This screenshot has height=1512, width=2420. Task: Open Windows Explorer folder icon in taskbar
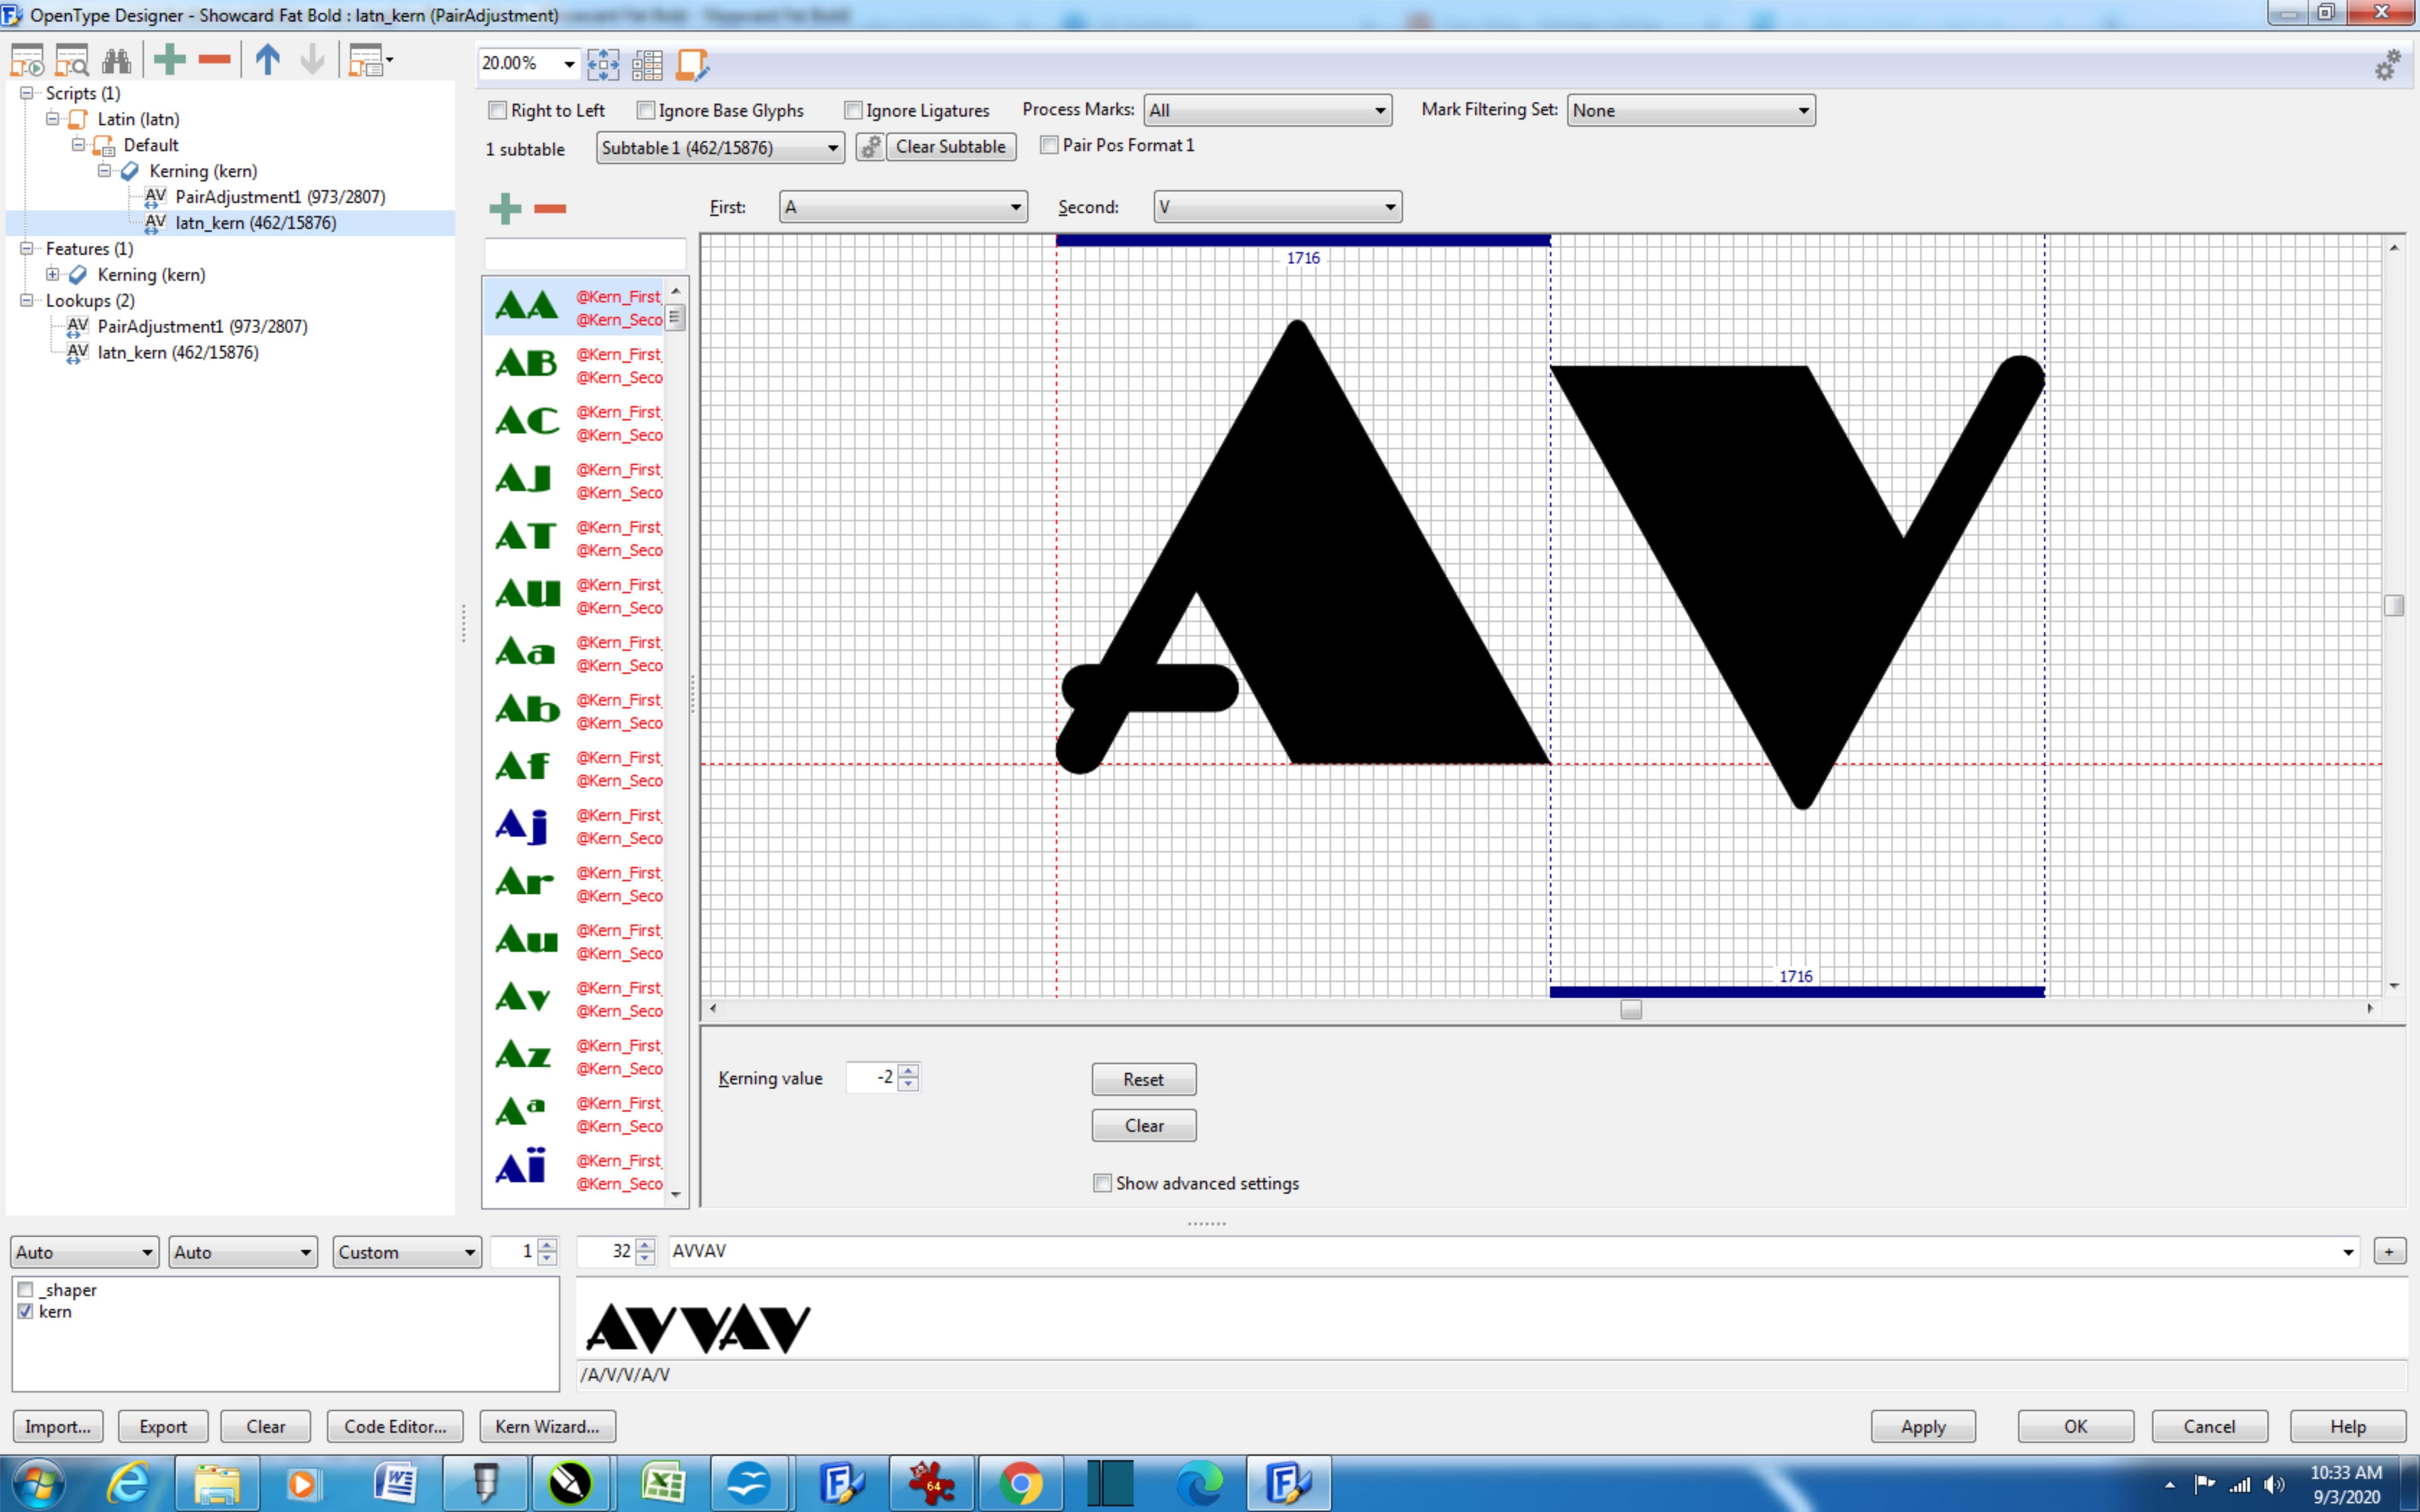217,1483
